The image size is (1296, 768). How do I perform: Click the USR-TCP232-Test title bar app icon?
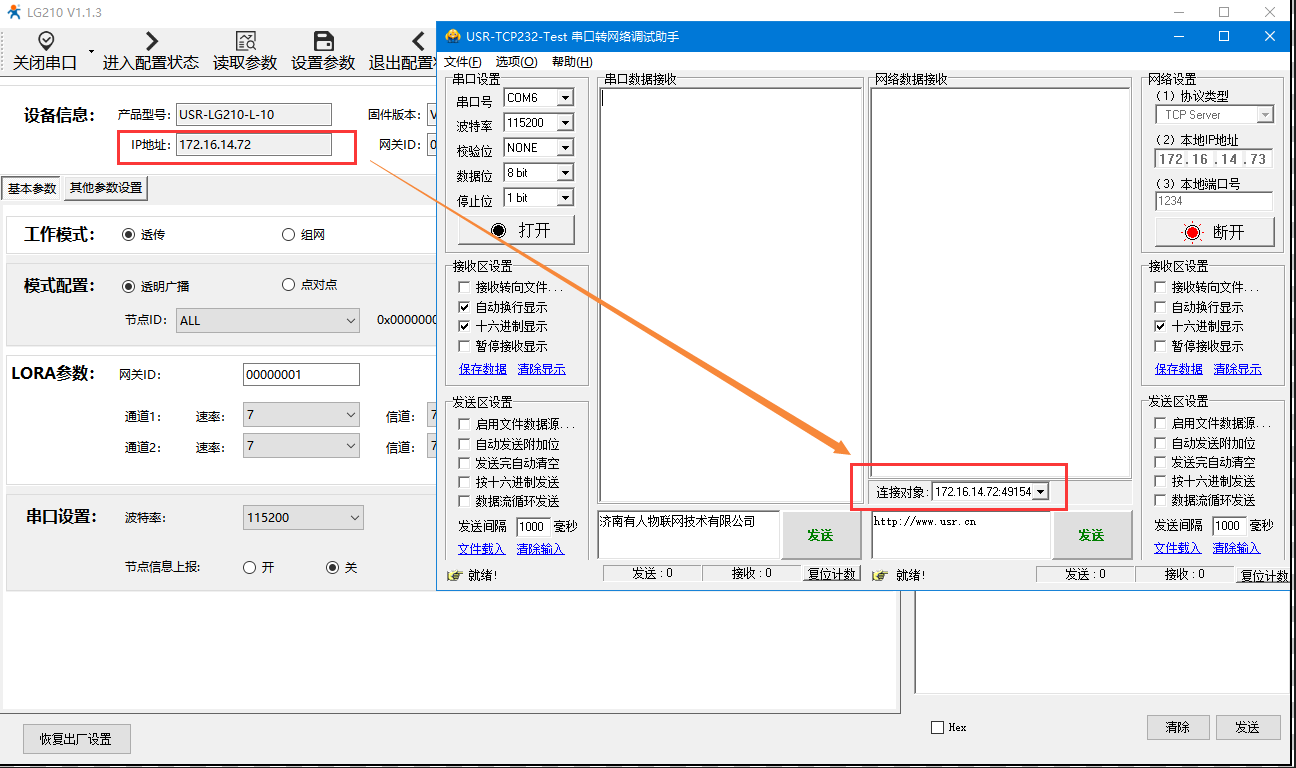pos(453,37)
